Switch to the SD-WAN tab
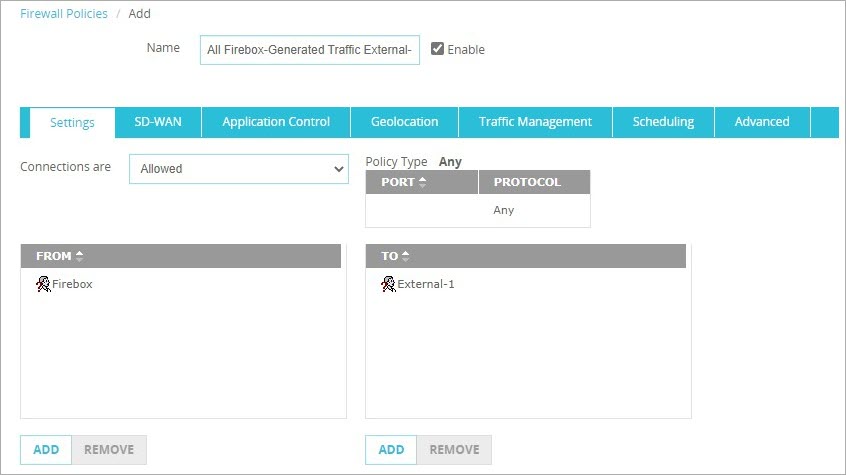The width and height of the screenshot is (846, 475). pyautogui.click(x=158, y=122)
